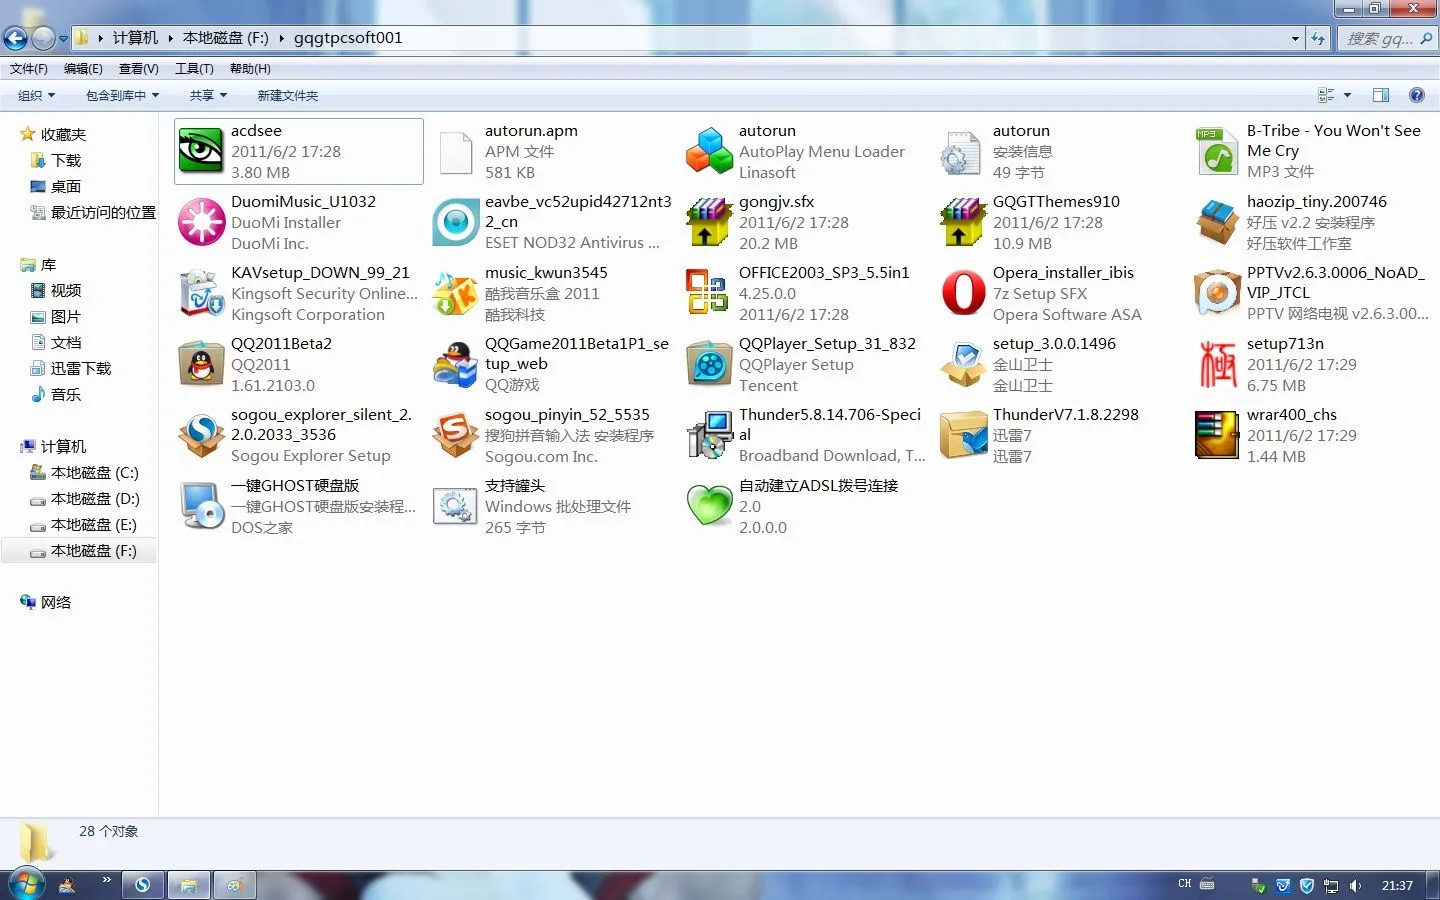Select the OFFICE2003_SP3_5.5in1 icon

coord(708,293)
